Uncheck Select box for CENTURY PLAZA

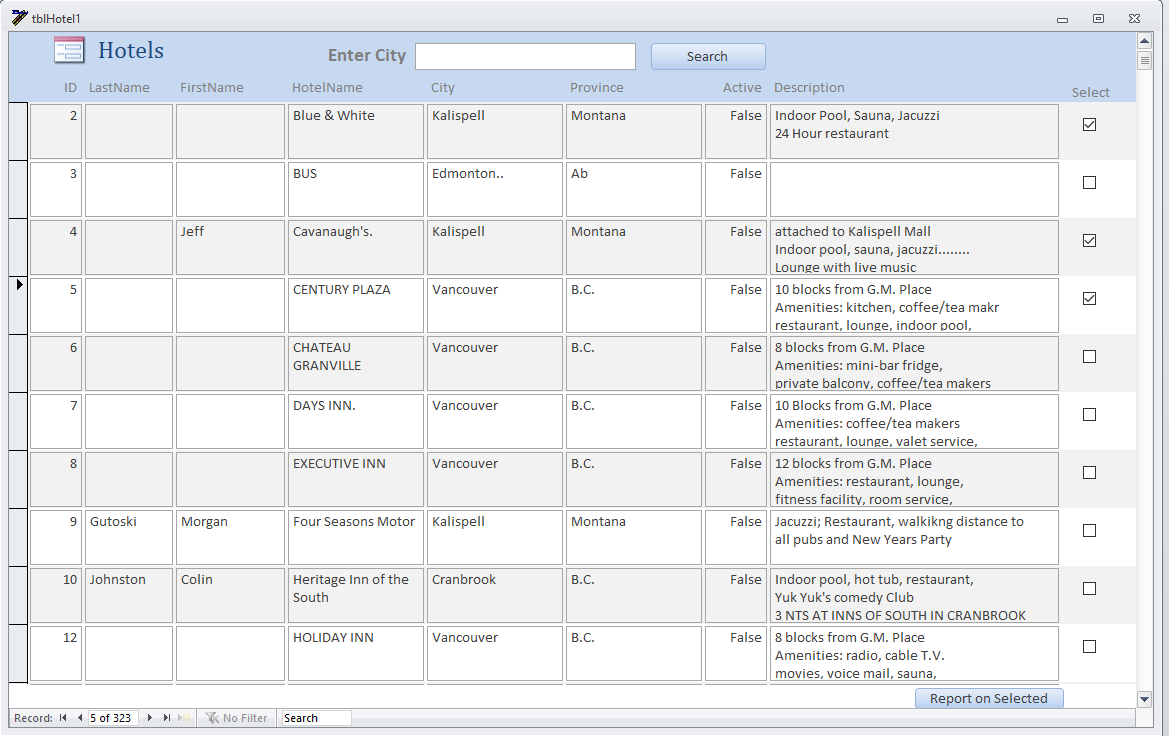pos(1089,298)
